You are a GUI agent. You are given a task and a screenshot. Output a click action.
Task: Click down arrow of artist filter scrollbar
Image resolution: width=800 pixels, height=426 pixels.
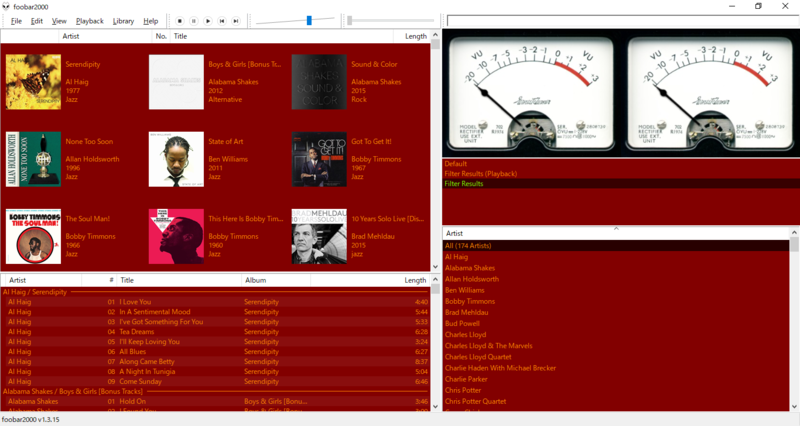point(794,407)
